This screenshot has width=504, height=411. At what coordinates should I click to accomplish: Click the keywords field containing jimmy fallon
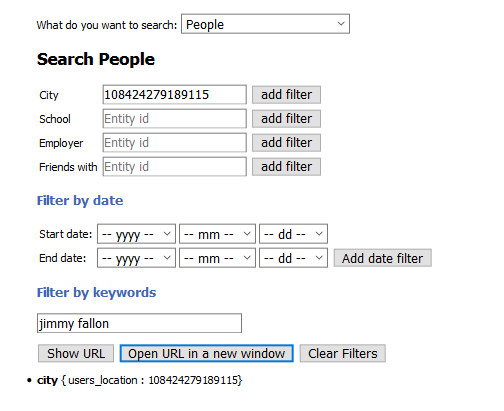(139, 323)
